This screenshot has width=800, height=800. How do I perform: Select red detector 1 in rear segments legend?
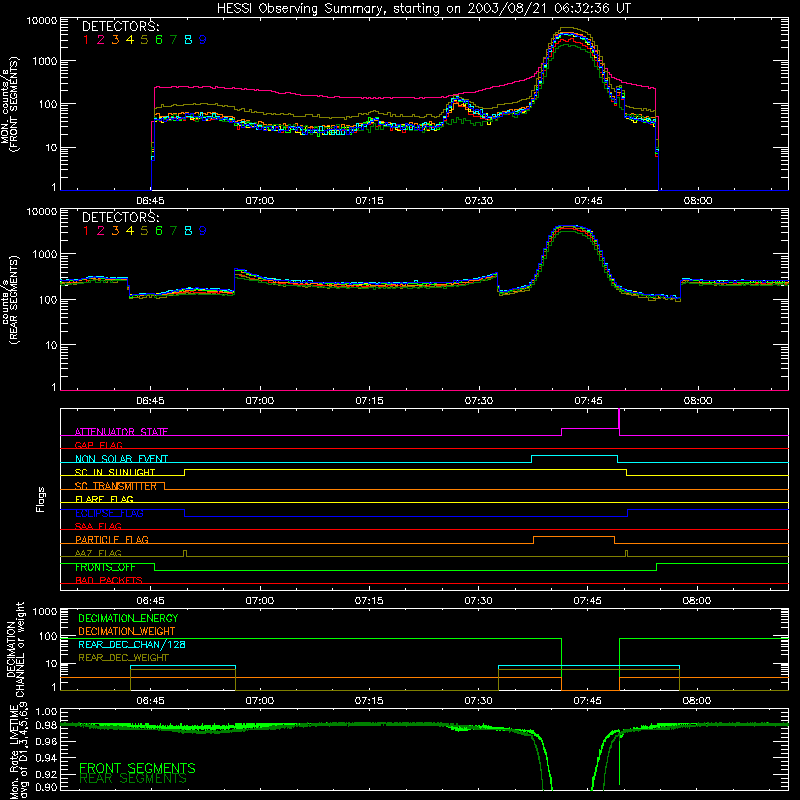pyautogui.click(x=86, y=231)
